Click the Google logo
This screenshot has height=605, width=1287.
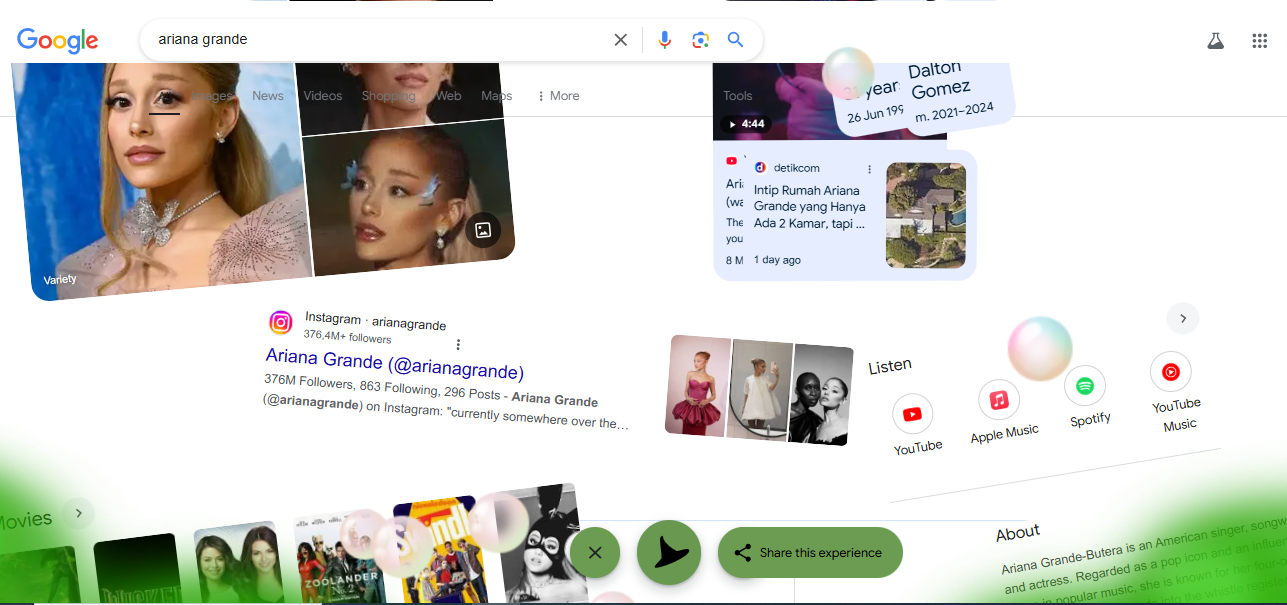(x=57, y=40)
